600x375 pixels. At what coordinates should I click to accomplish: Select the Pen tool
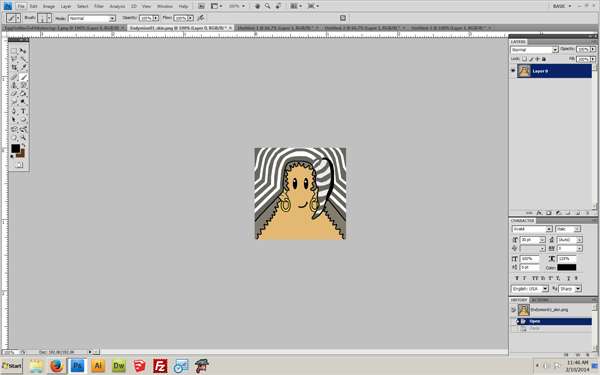14,111
